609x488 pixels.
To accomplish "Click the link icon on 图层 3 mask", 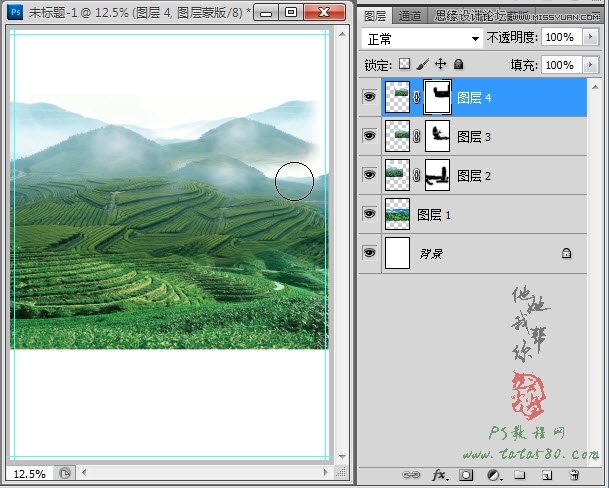I will (417, 136).
